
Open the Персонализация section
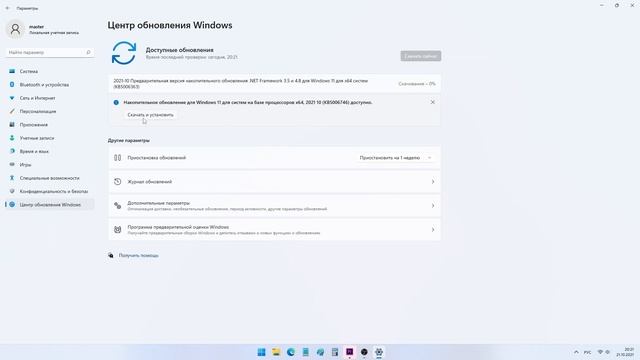point(49,111)
